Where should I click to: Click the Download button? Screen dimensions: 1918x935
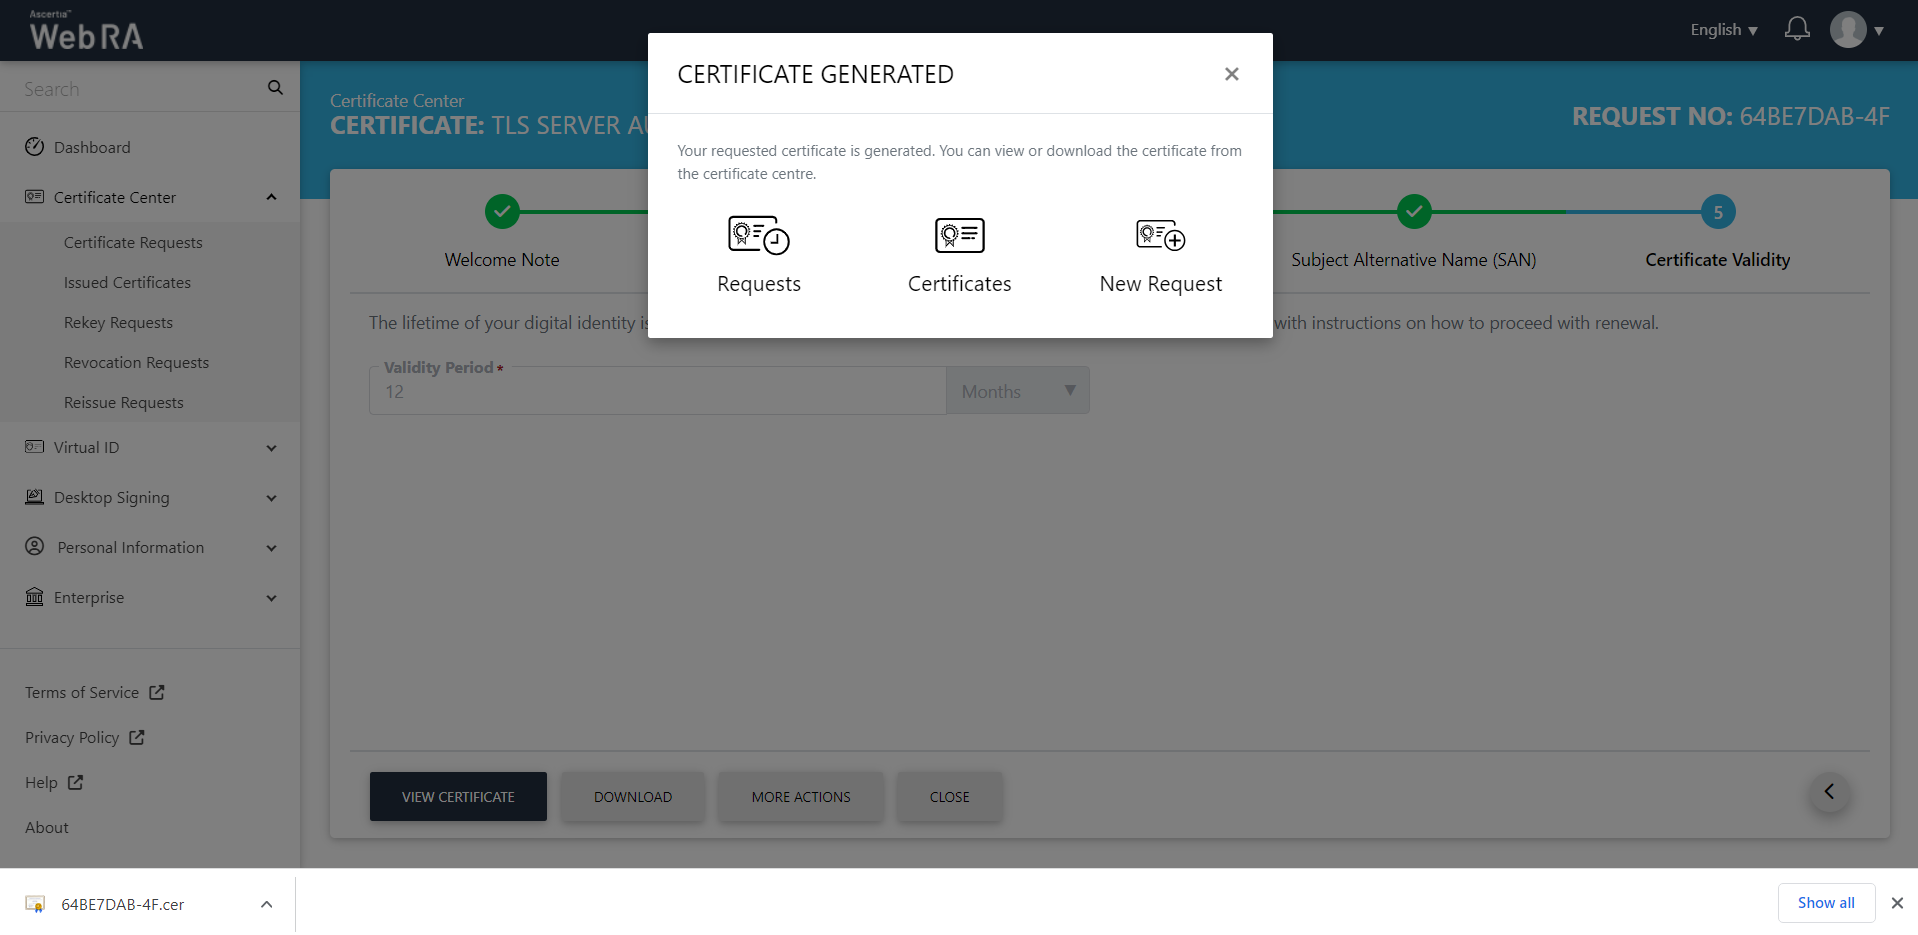(x=632, y=797)
